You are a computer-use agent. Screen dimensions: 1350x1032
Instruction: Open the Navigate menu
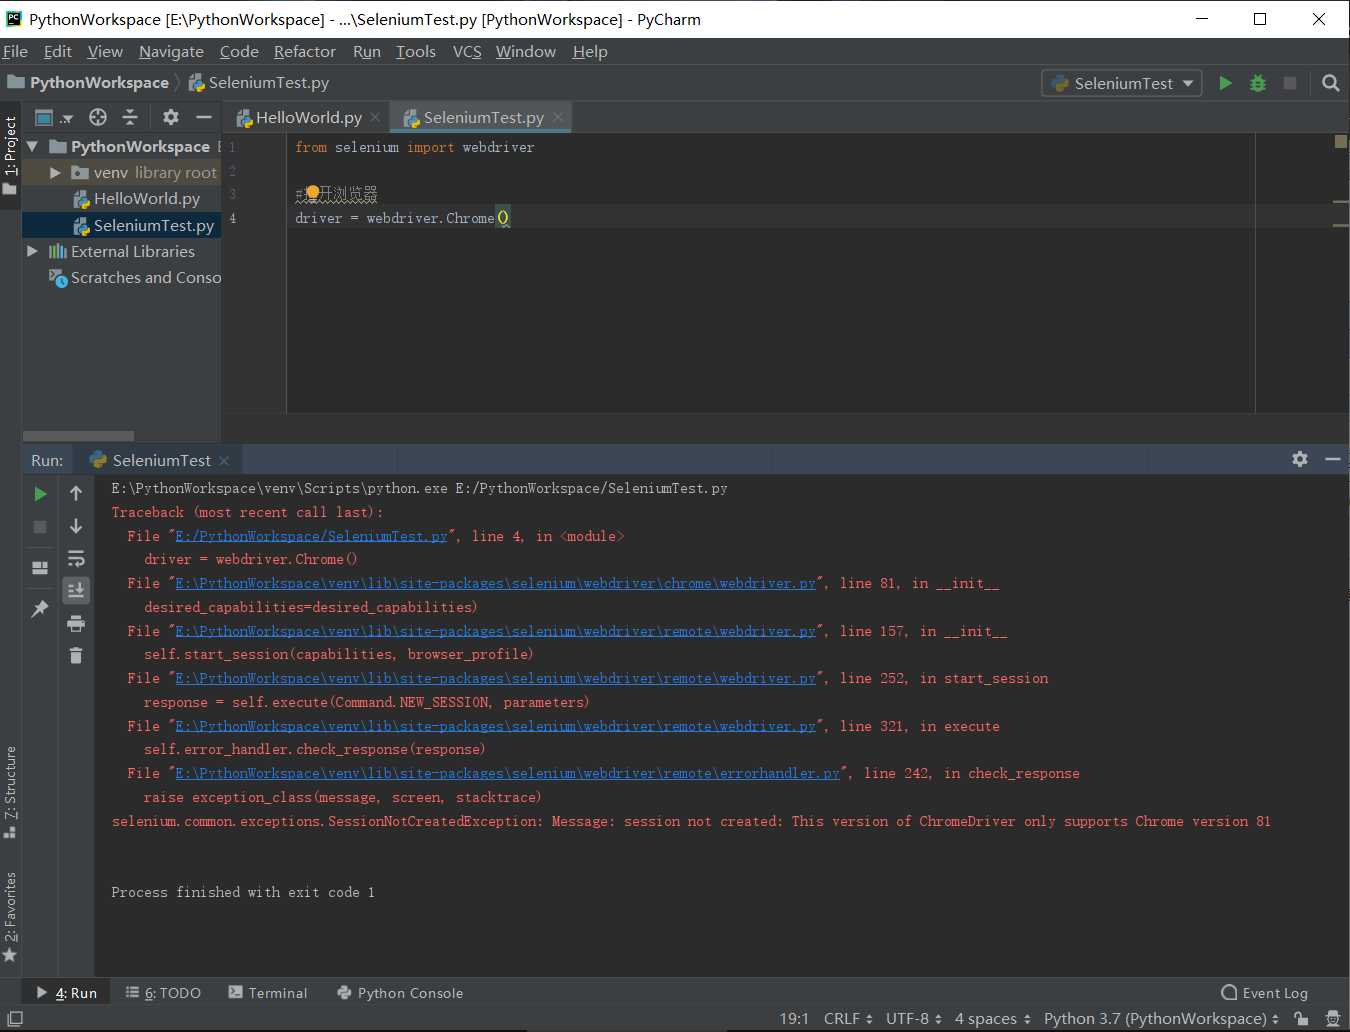coord(171,51)
